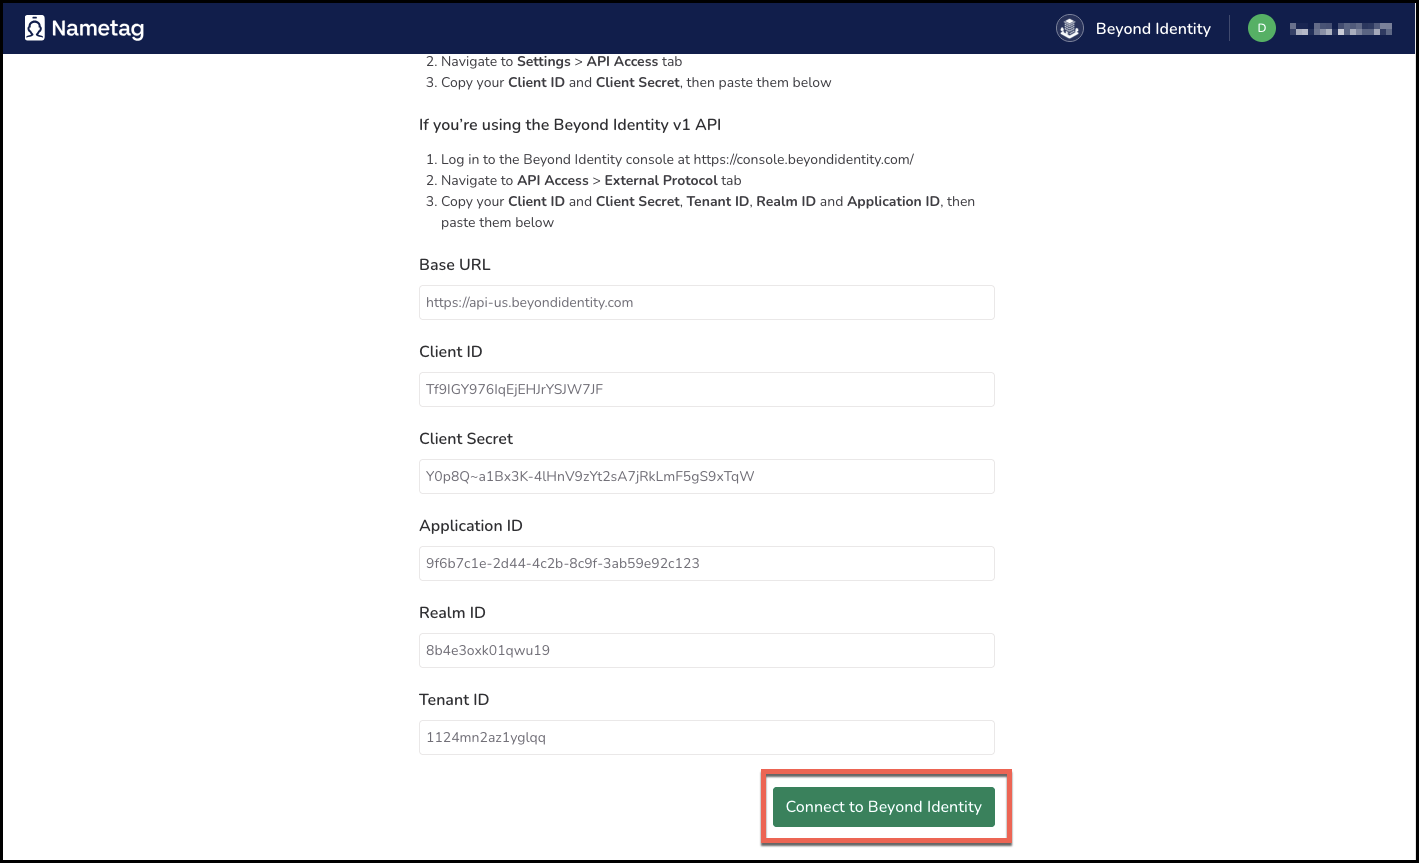Click the Application ID input field
Screen dimensions: 1419x863
pos(706,564)
